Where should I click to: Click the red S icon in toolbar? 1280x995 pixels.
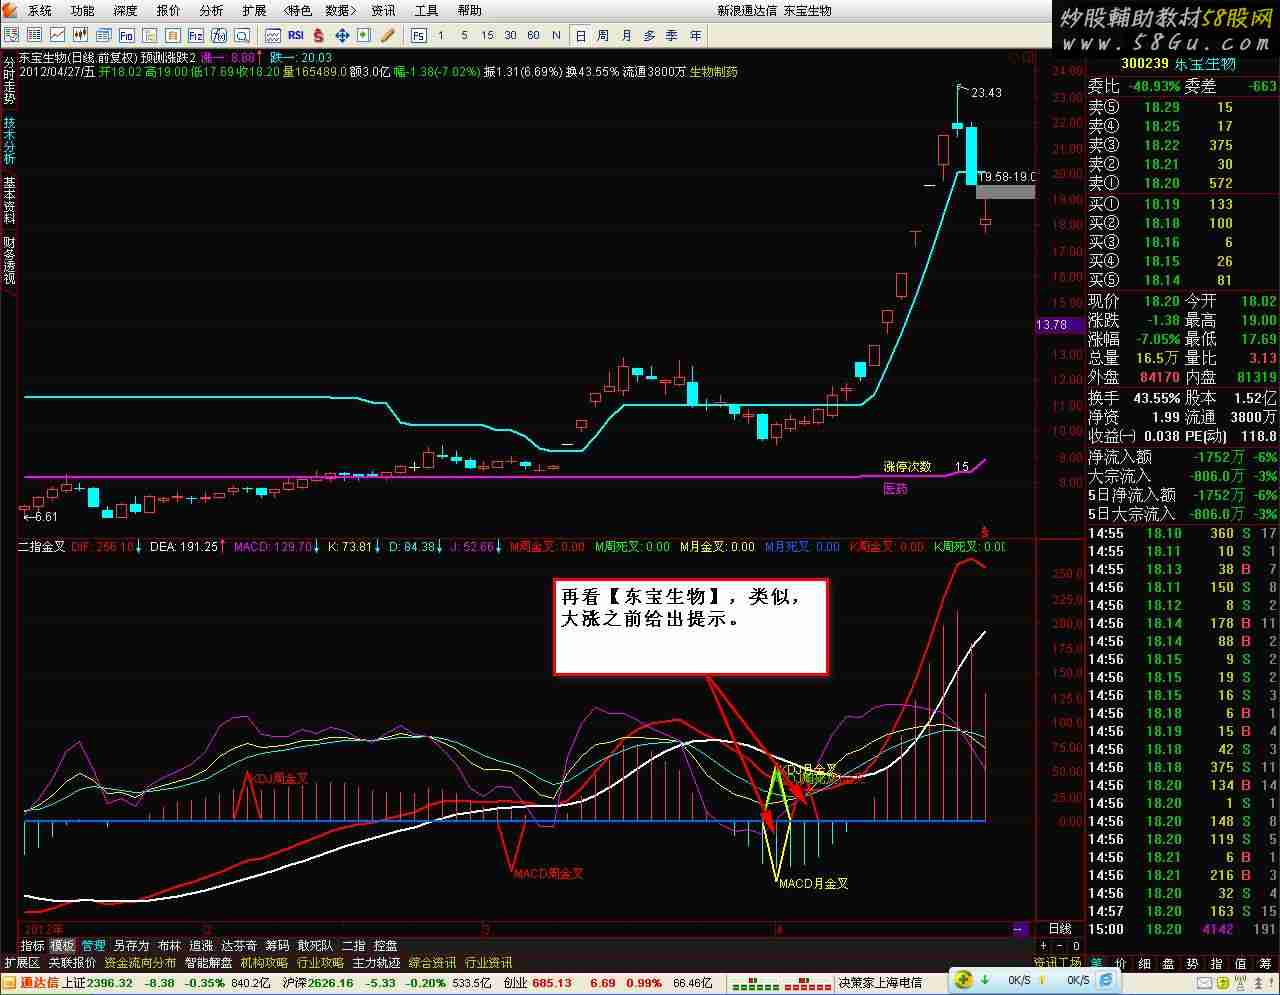[x=318, y=35]
